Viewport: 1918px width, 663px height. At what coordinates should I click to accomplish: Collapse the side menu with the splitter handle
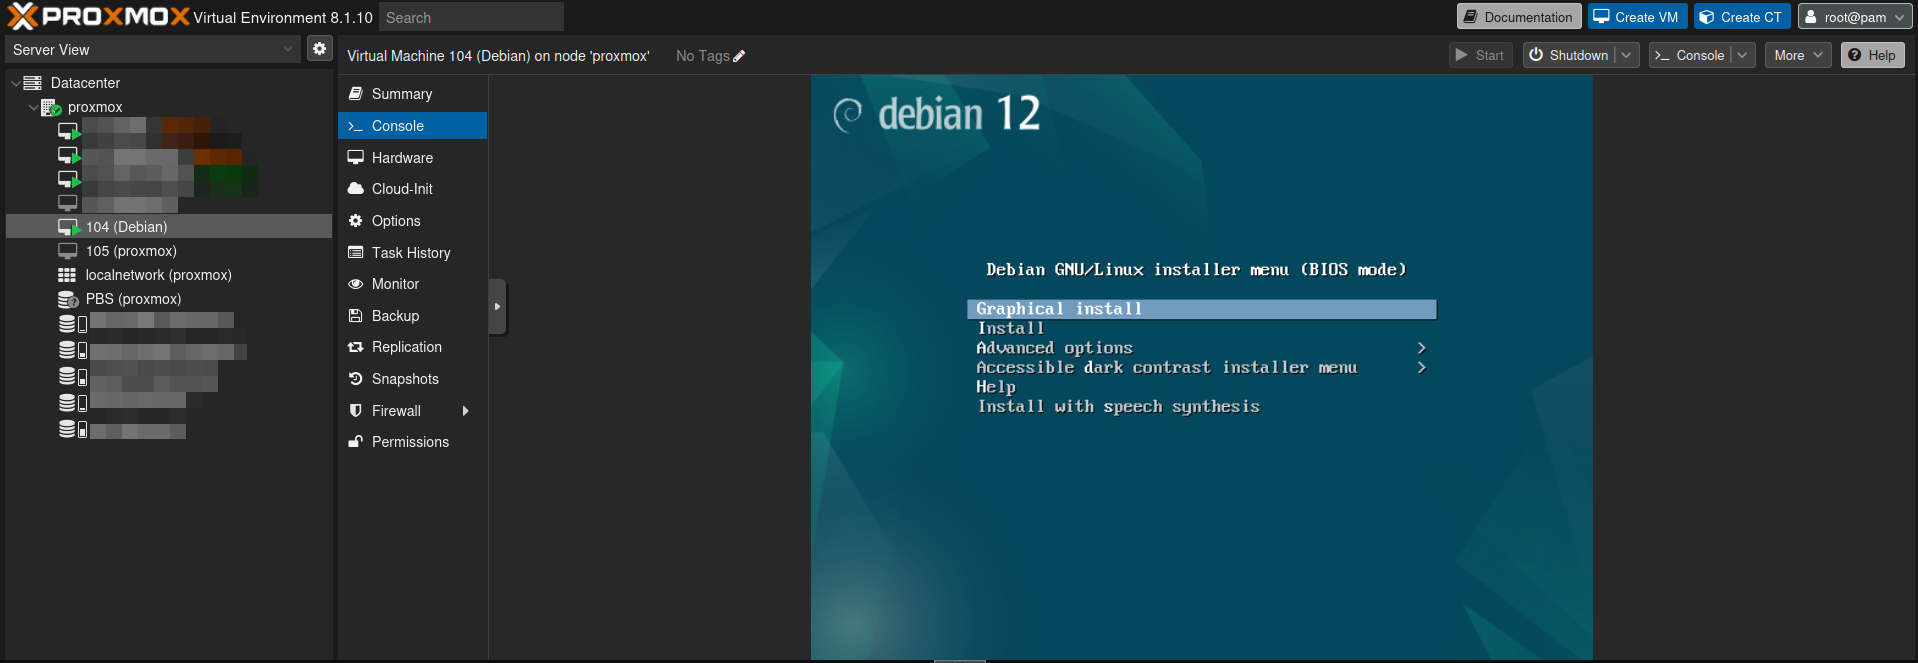(497, 307)
